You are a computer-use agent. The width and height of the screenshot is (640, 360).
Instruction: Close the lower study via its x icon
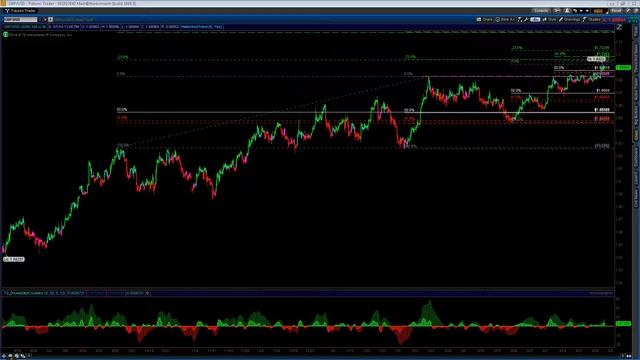[x=147, y=293]
